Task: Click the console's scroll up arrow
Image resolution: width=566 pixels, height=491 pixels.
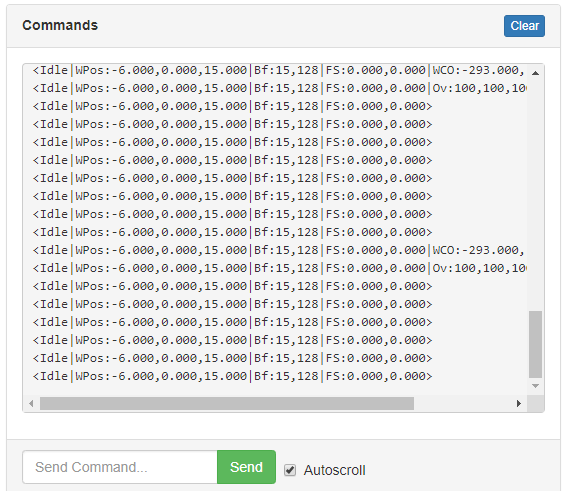Action: point(536,73)
